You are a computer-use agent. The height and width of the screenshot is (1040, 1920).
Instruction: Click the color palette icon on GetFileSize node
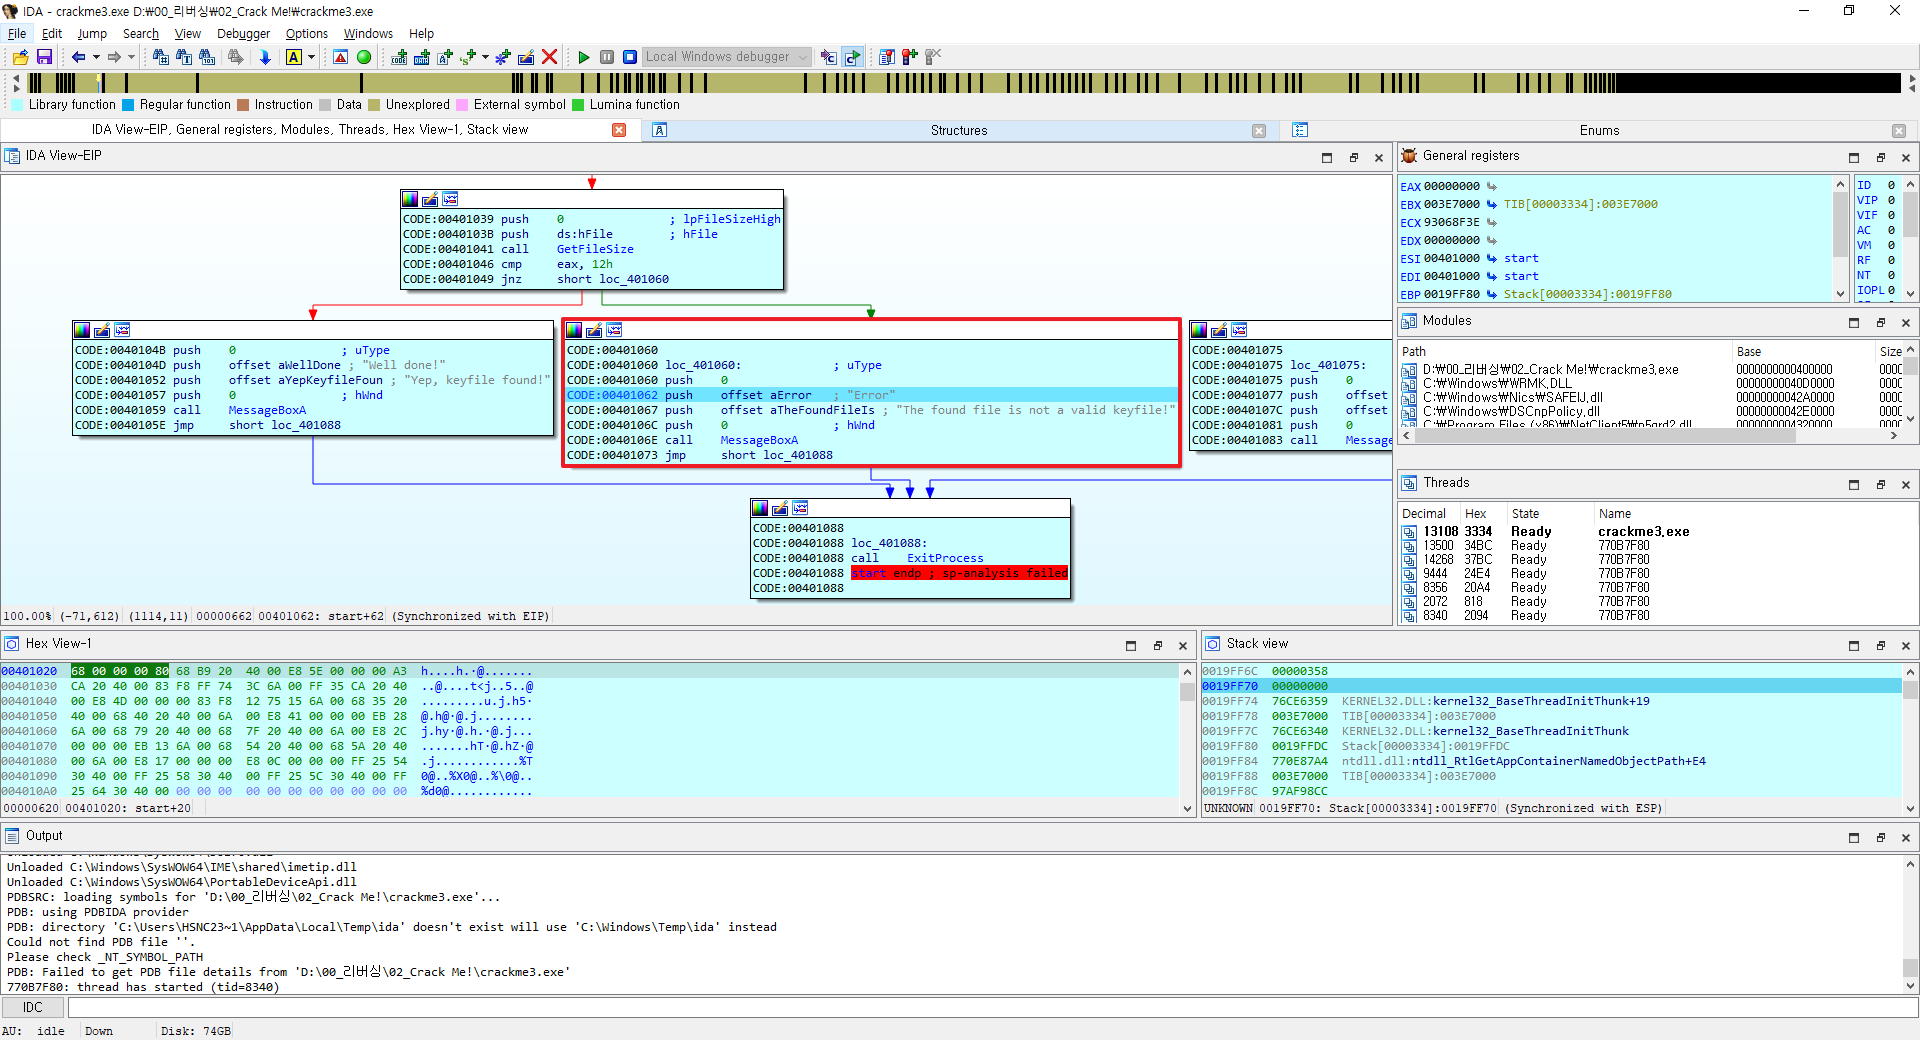click(x=410, y=199)
